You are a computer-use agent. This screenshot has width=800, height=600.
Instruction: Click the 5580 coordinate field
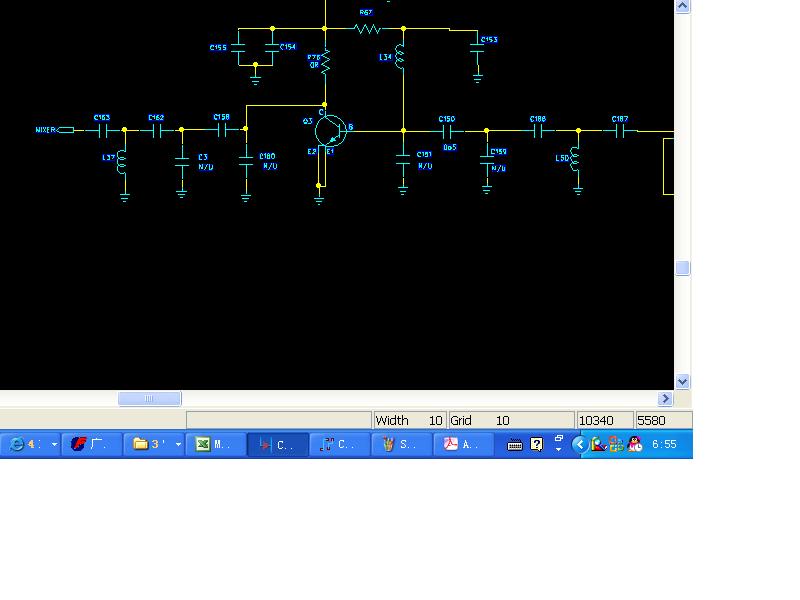[663, 420]
